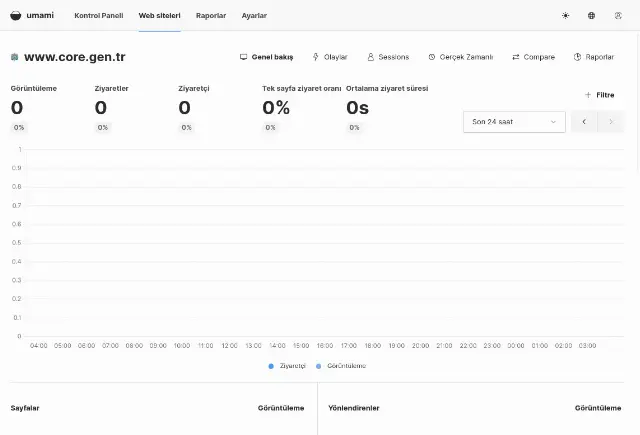Go to previous date range arrow

click(x=584, y=122)
